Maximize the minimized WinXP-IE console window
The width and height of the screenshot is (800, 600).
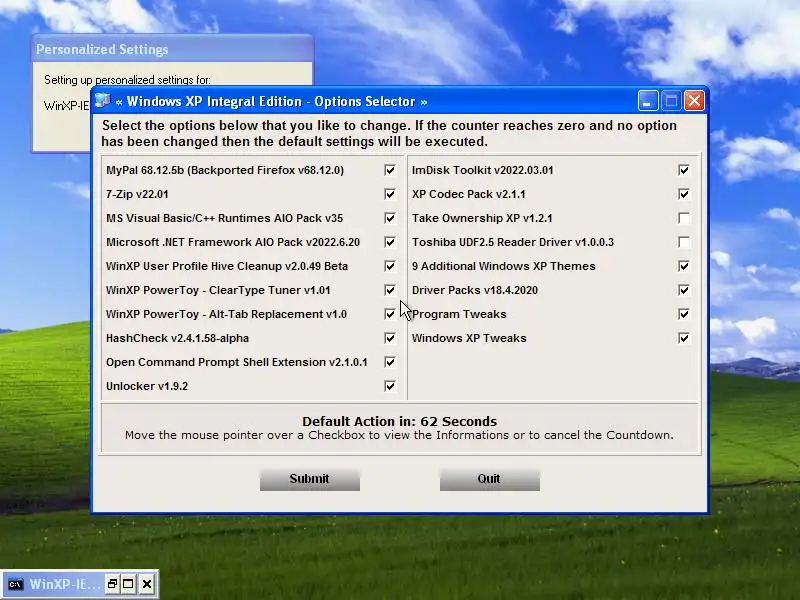pos(129,584)
